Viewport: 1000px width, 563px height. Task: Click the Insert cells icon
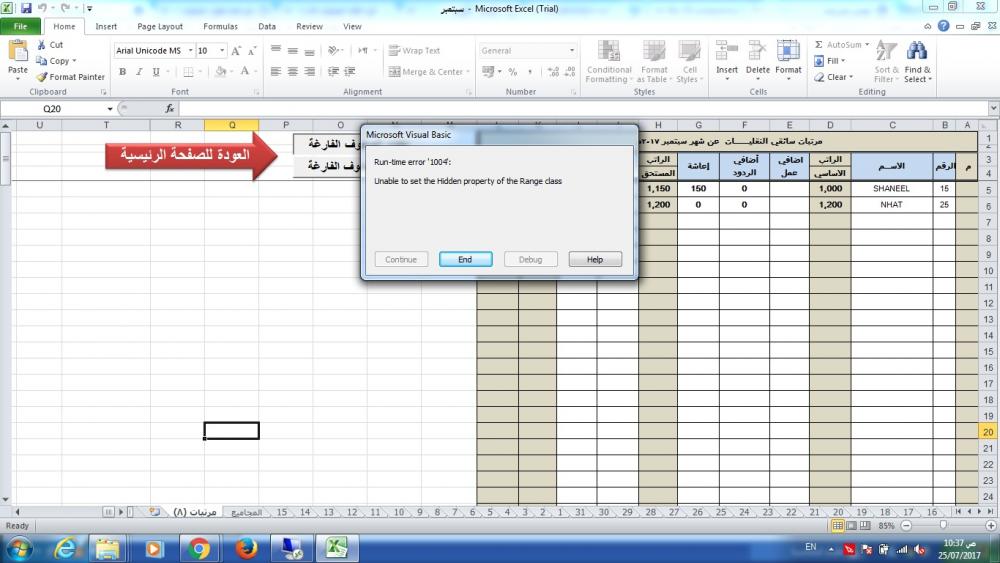[726, 50]
